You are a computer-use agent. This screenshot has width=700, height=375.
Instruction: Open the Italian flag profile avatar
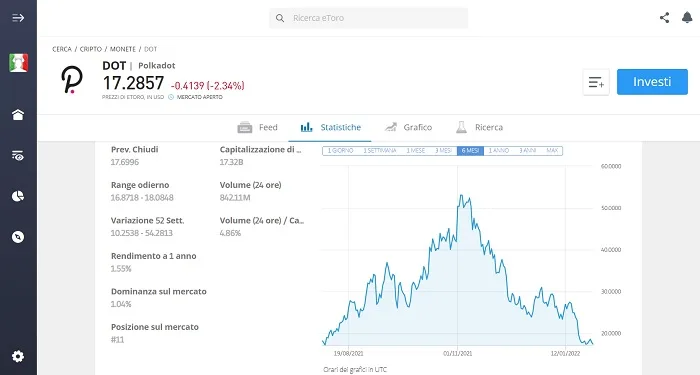pos(18,62)
